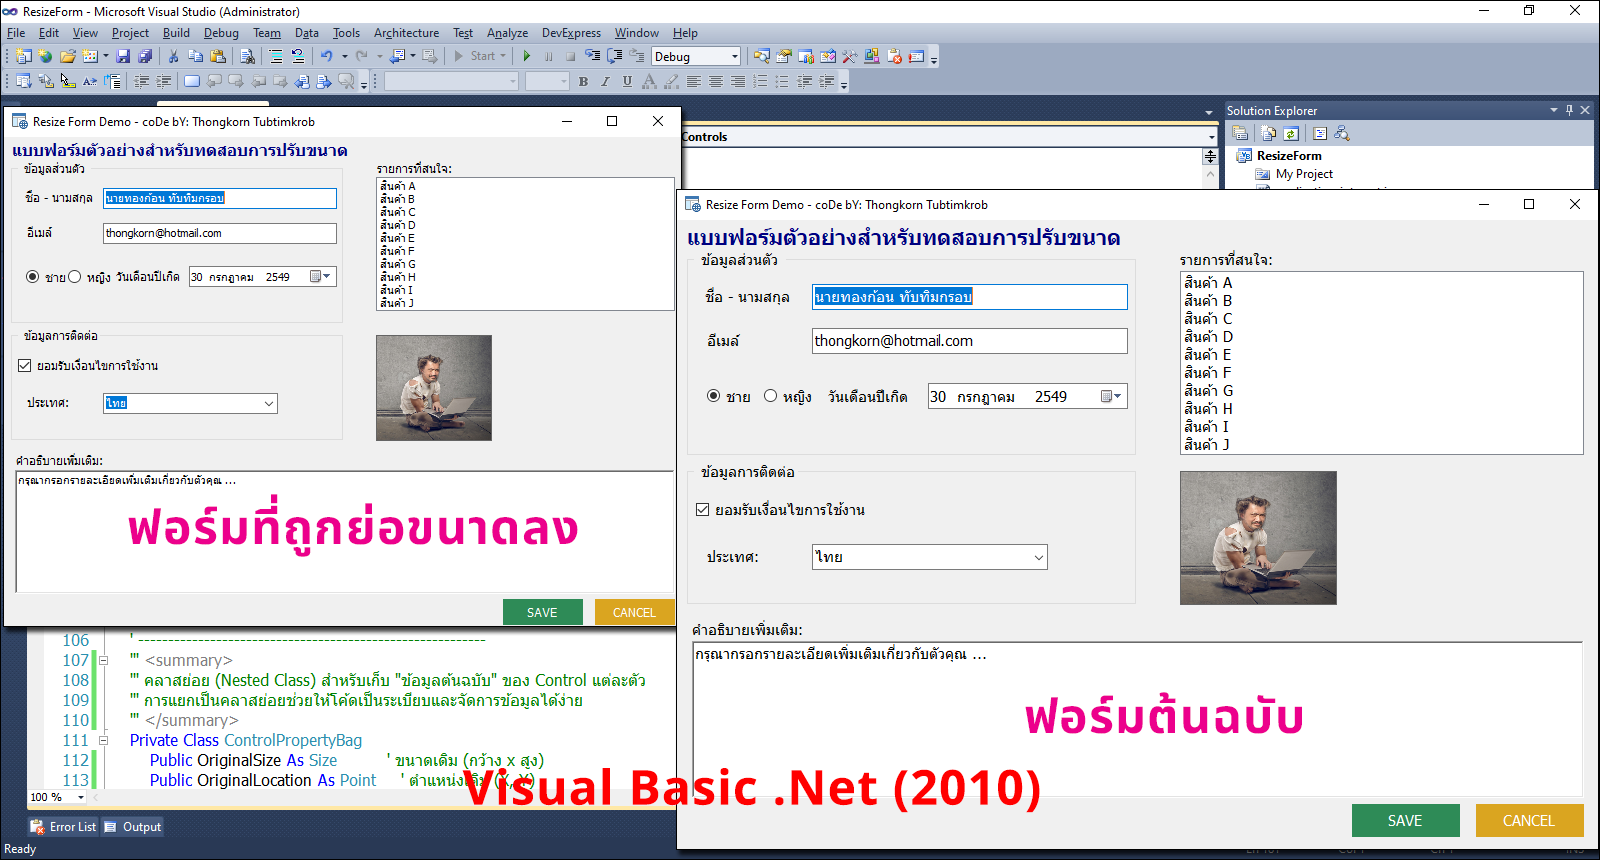Toggle the terms checkbox in the shrunken form
1600x860 pixels.
[x=25, y=365]
